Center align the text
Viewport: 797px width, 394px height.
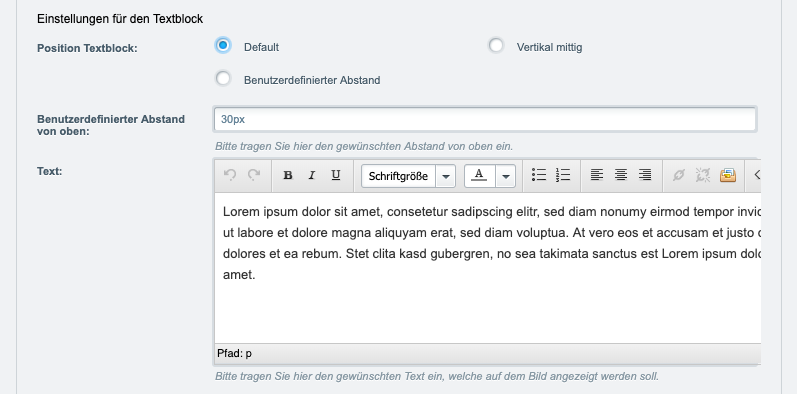coord(621,175)
